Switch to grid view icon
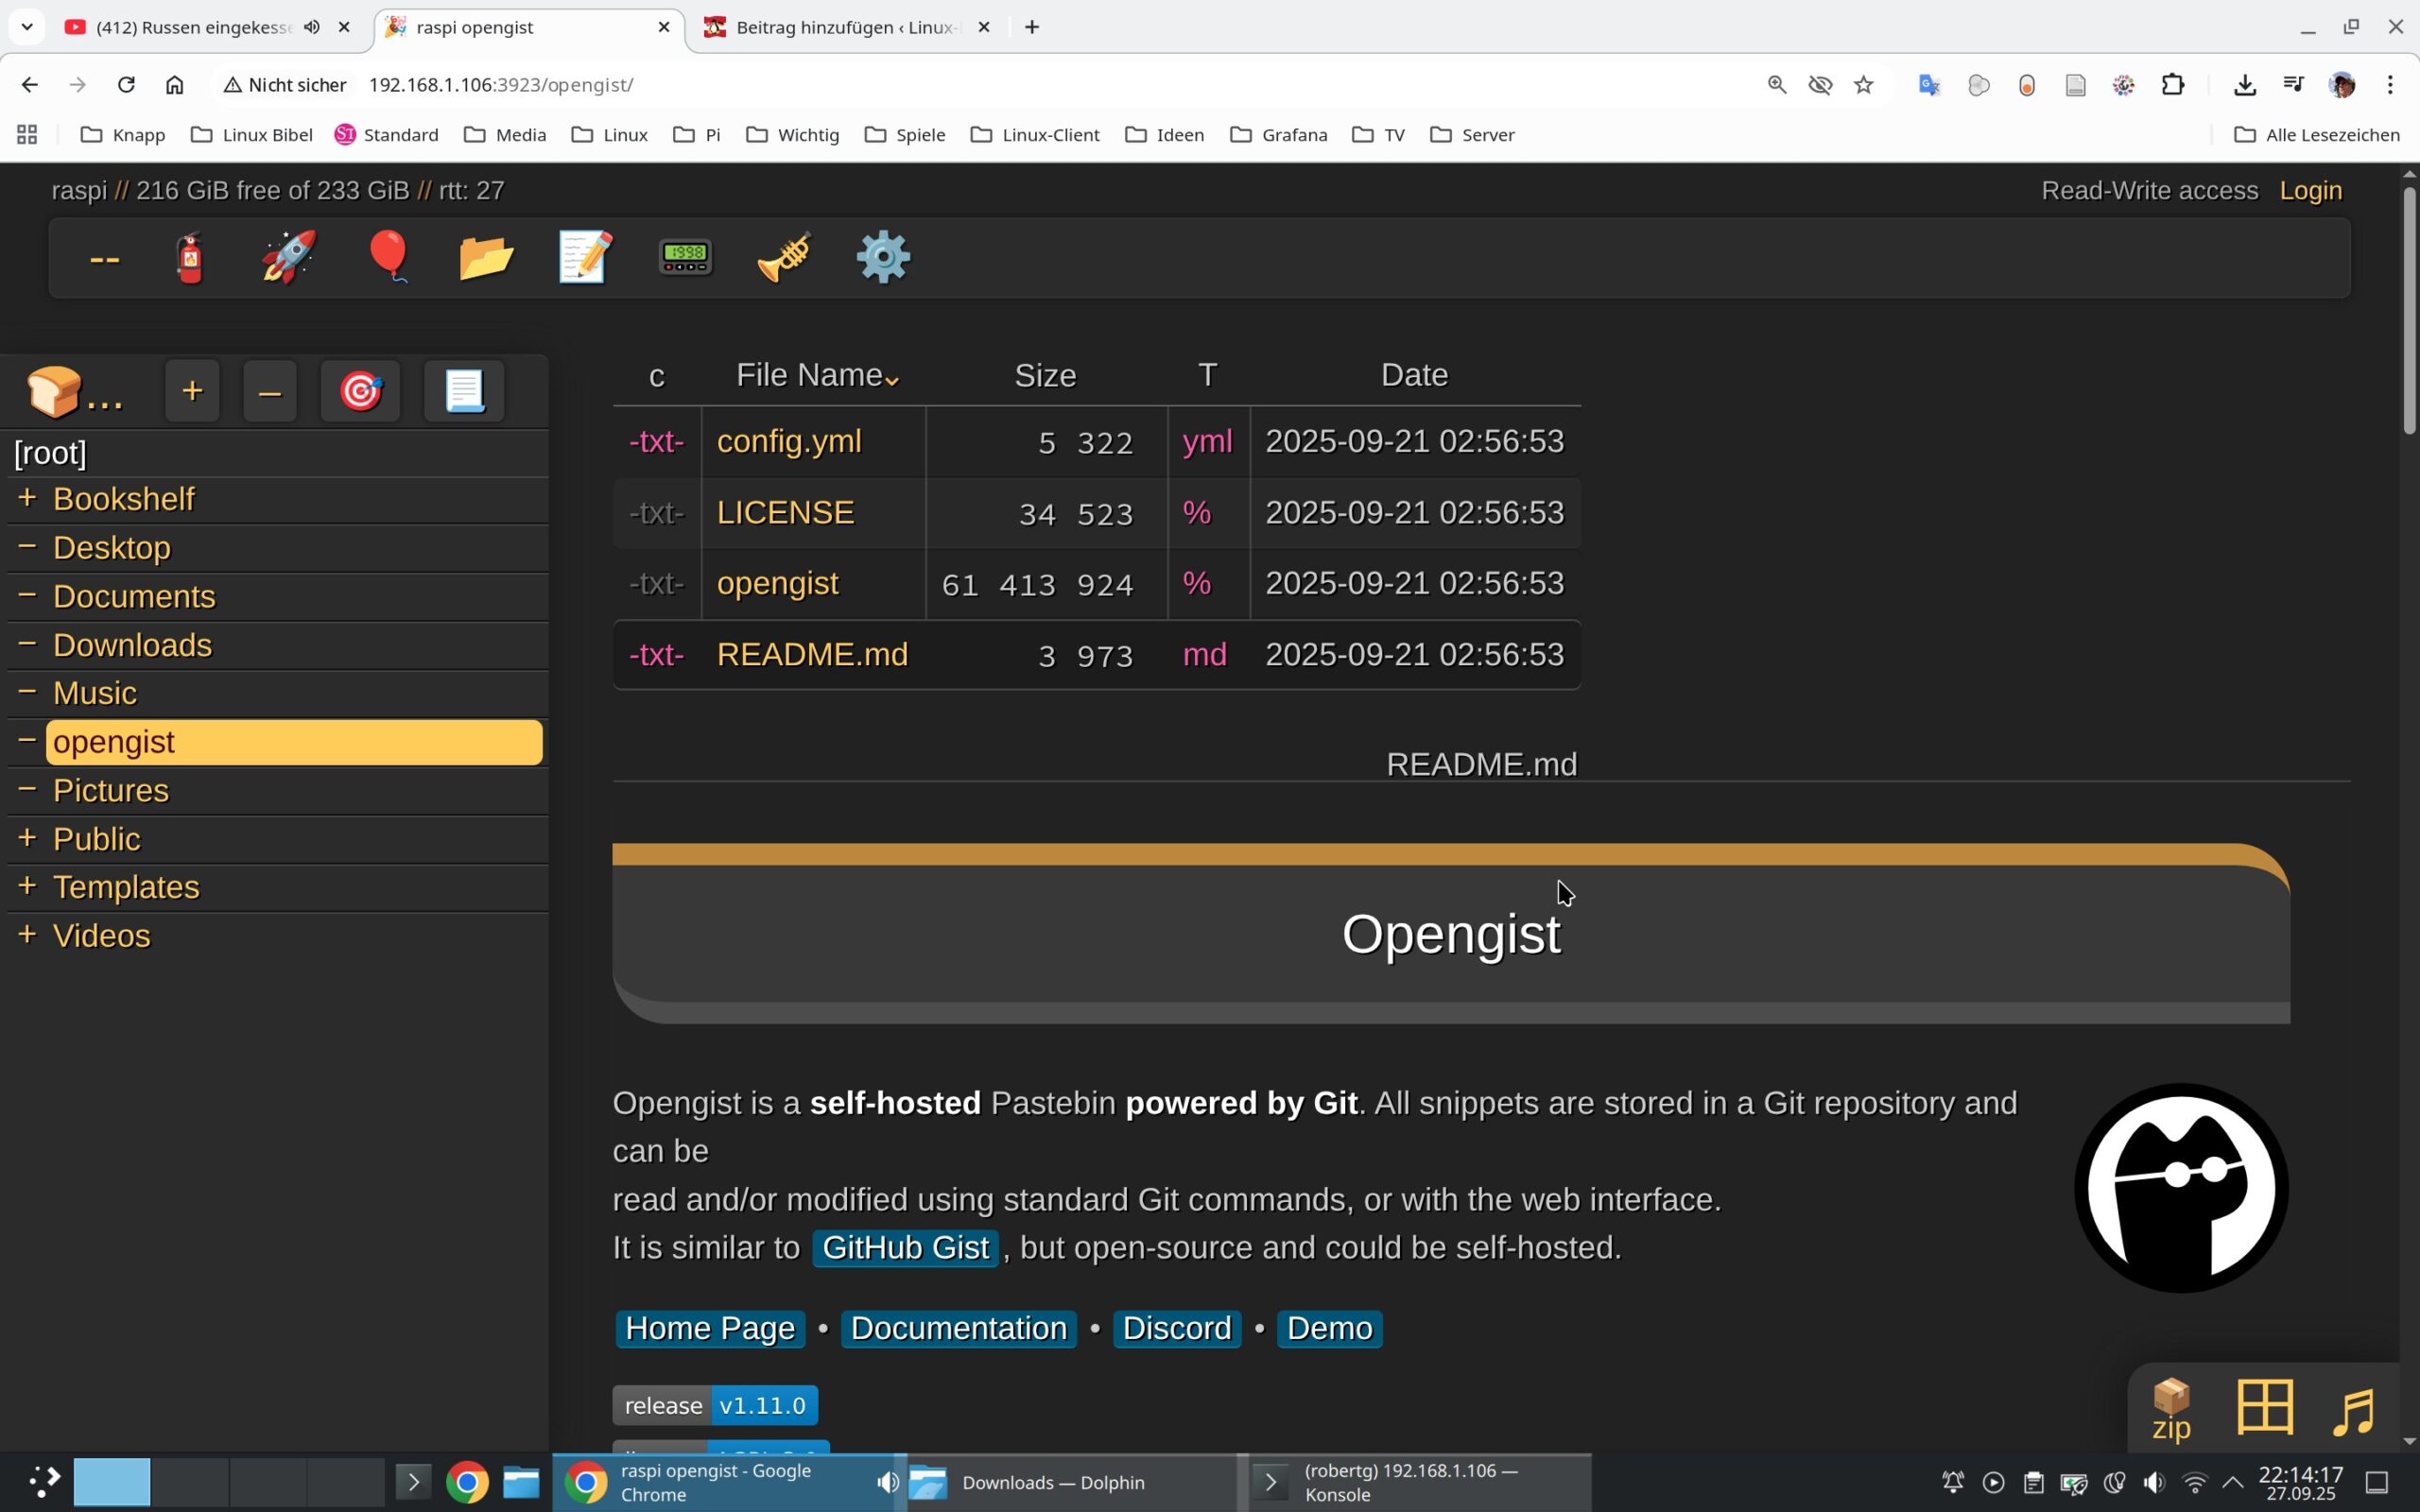Image resolution: width=2420 pixels, height=1512 pixels. [x=2264, y=1406]
